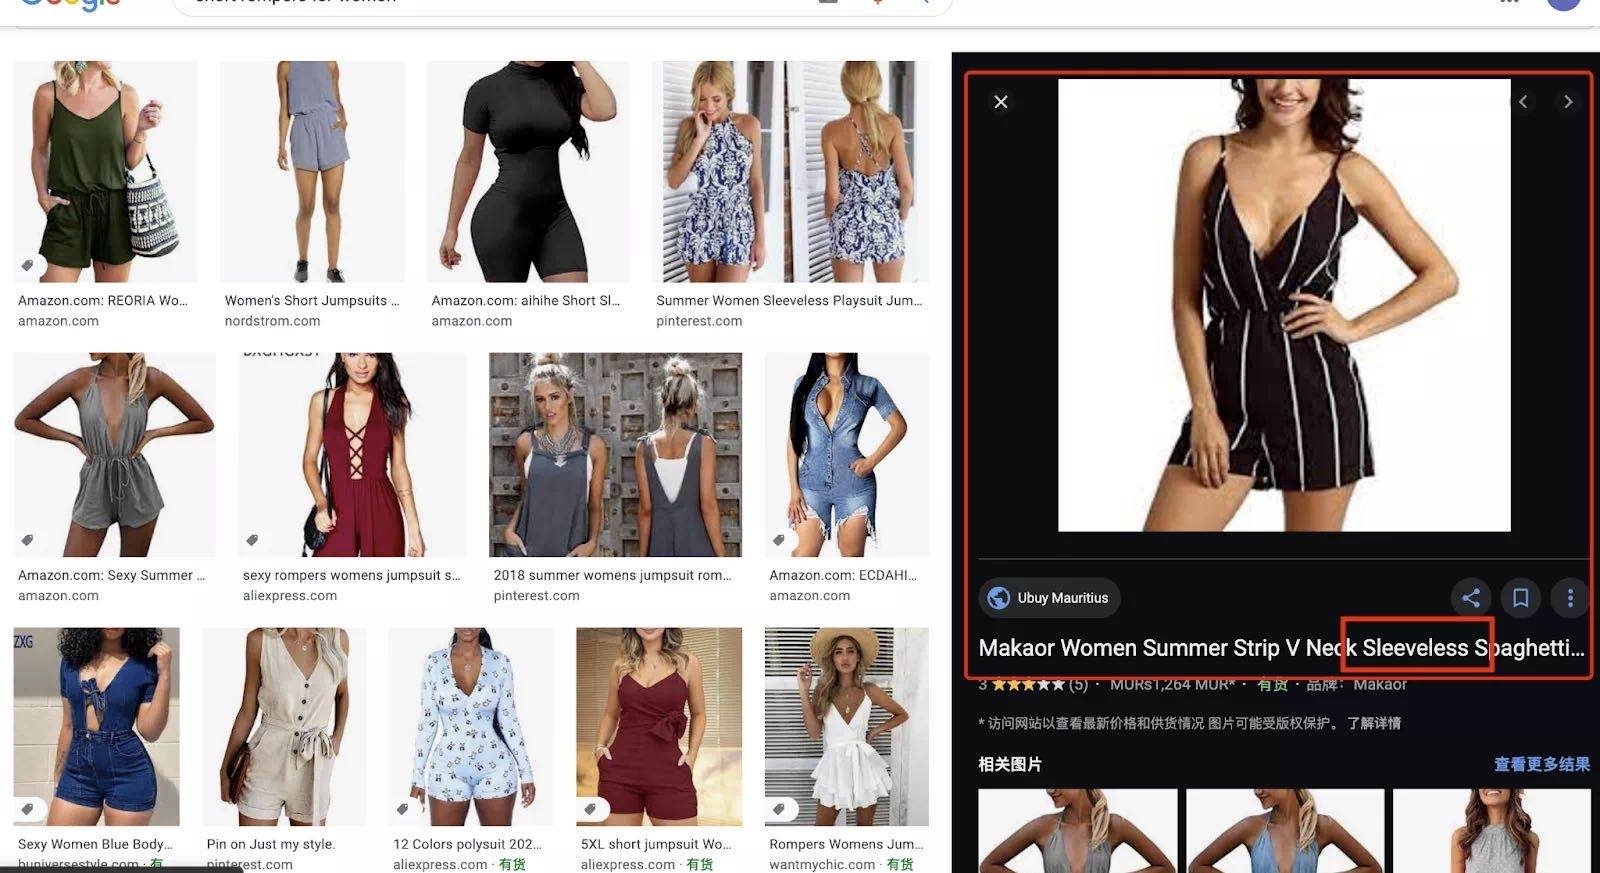
Task: Close the image preview panel
Action: click(x=1000, y=102)
